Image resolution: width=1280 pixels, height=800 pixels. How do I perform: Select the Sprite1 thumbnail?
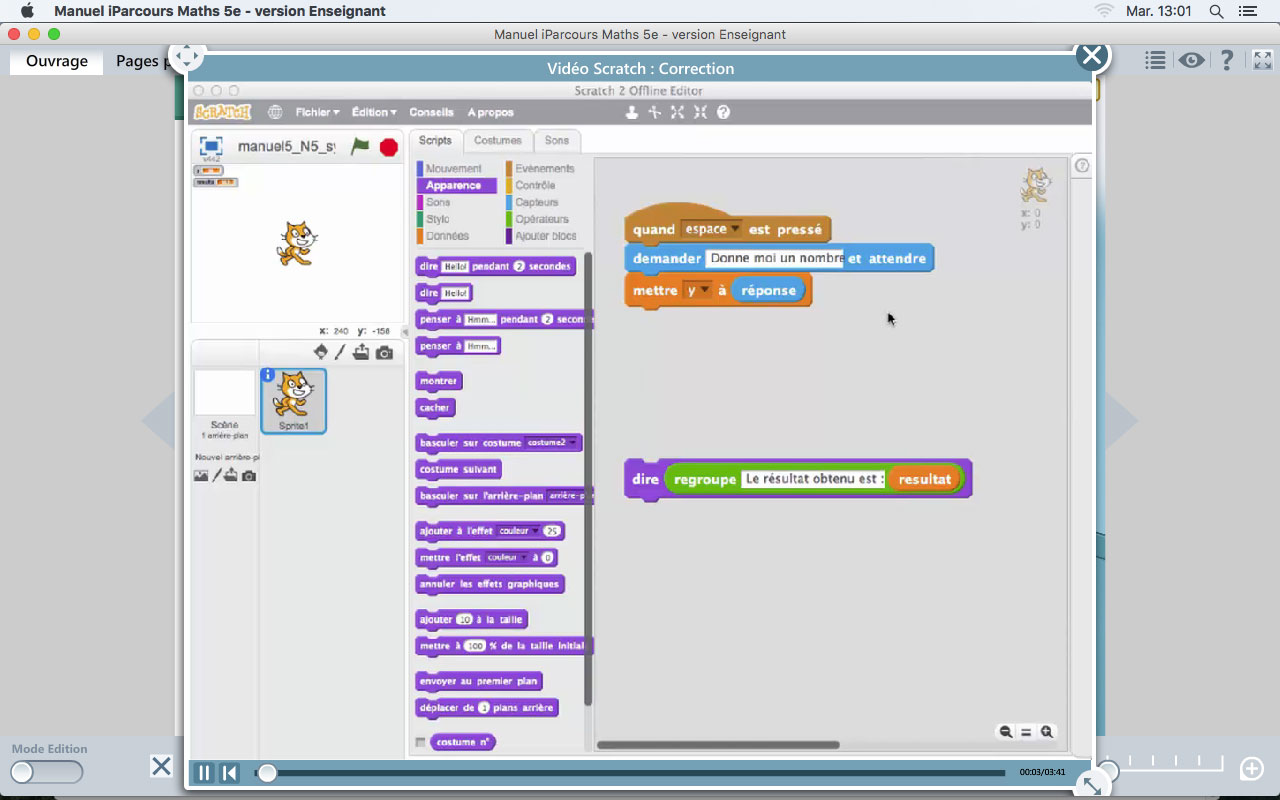(293, 401)
